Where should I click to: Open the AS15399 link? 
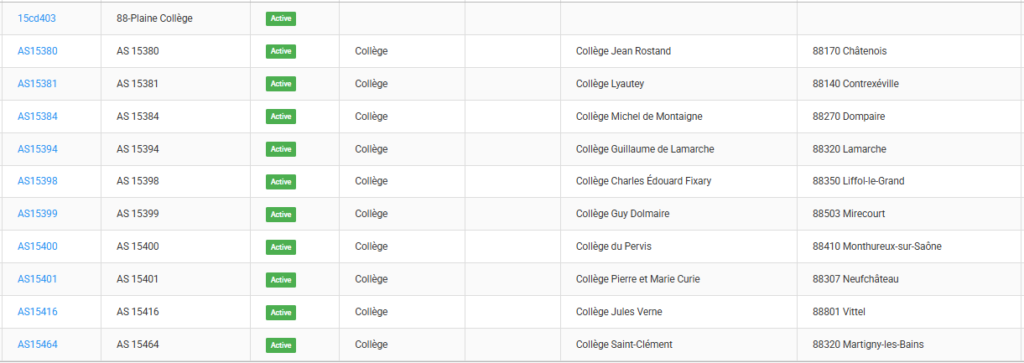(x=37, y=213)
